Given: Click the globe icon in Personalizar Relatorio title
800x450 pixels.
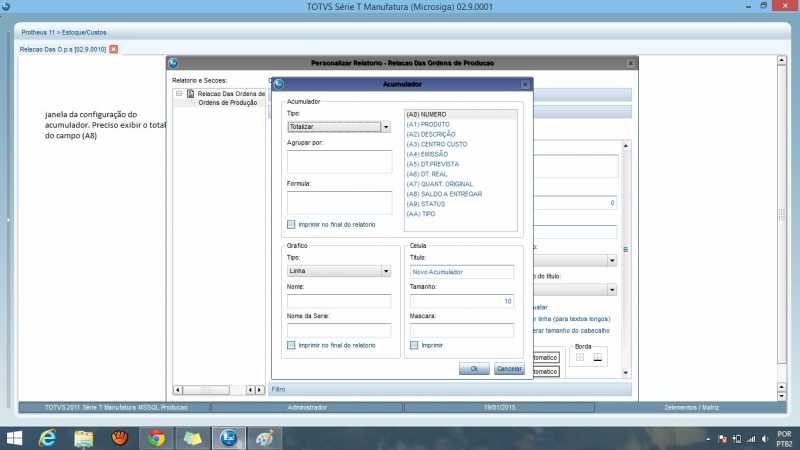Looking at the screenshot, I should pyautogui.click(x=173, y=63).
